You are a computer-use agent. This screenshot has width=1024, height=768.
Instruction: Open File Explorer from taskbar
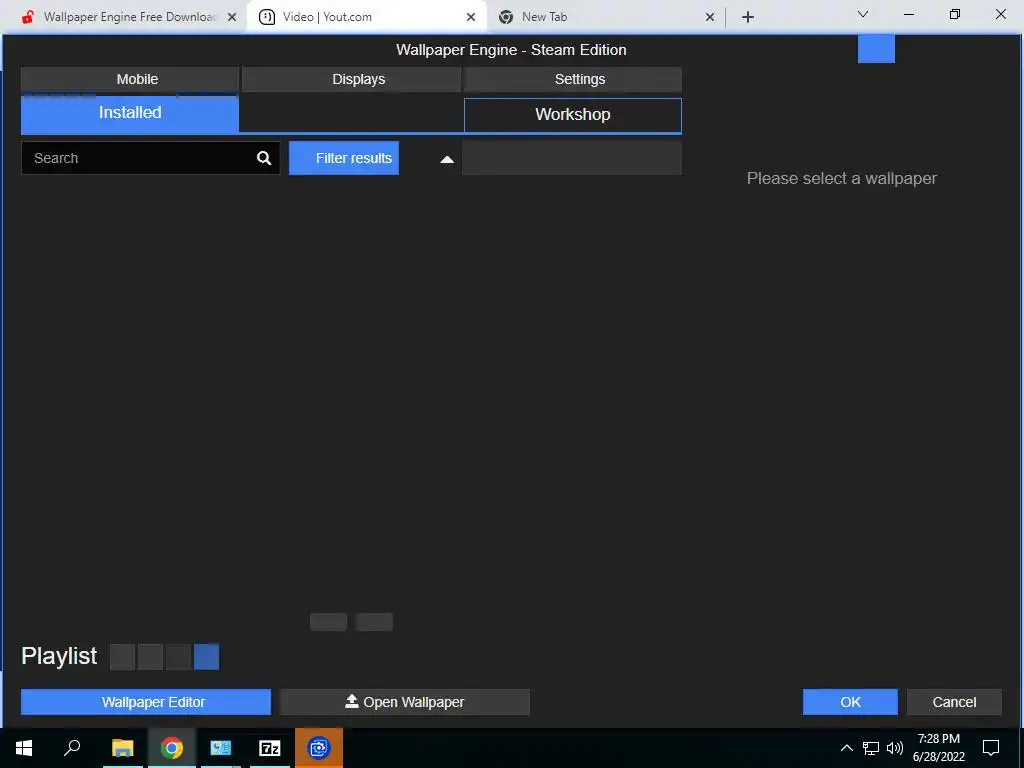tap(122, 748)
